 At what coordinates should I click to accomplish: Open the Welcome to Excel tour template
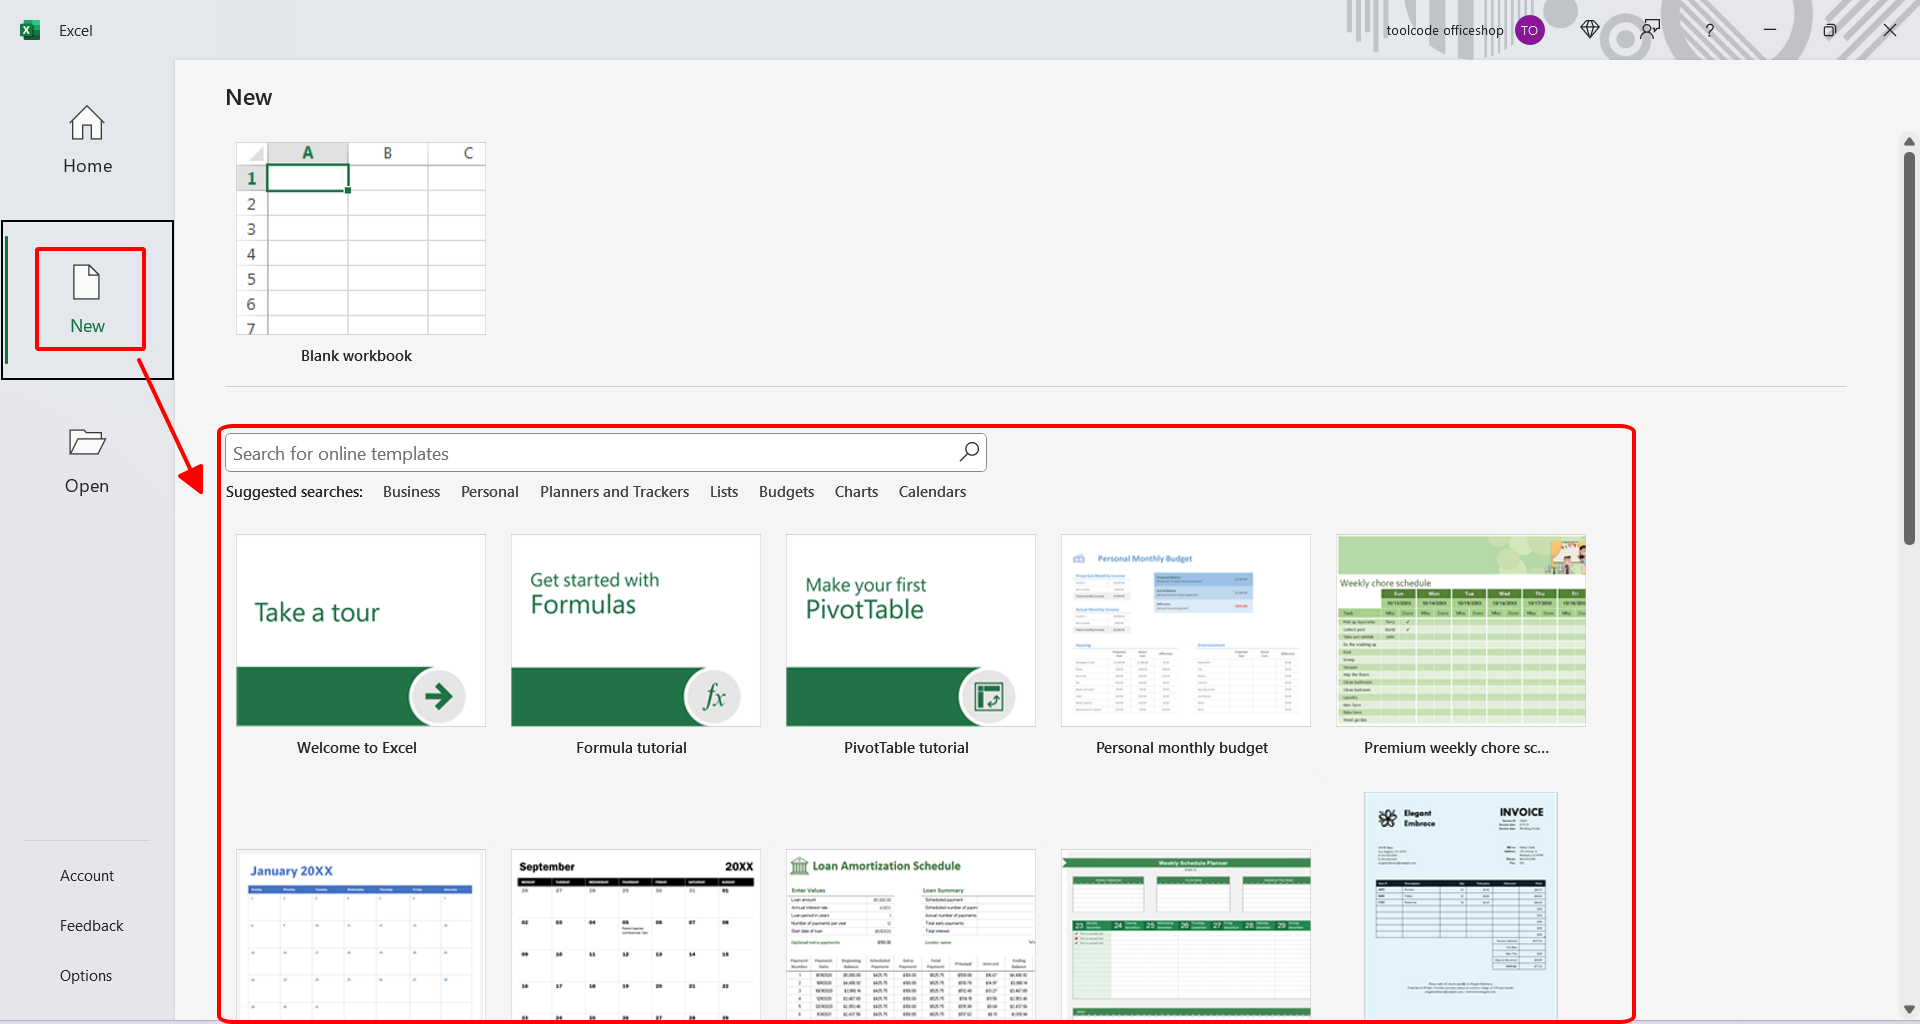click(361, 630)
